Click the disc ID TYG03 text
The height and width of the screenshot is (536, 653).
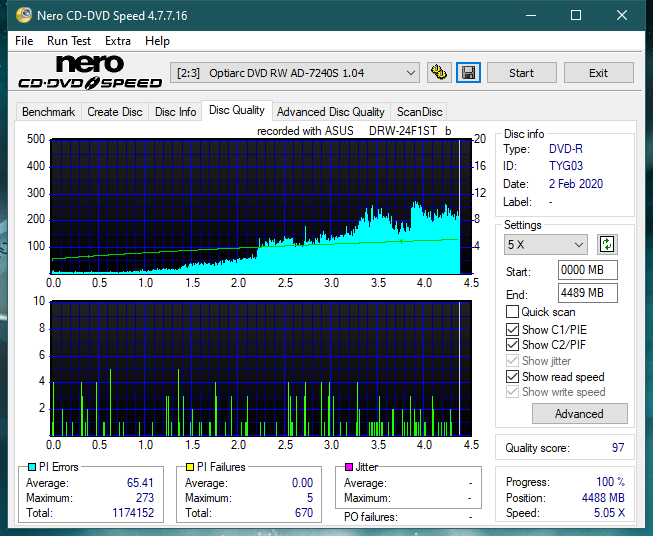click(x=566, y=166)
